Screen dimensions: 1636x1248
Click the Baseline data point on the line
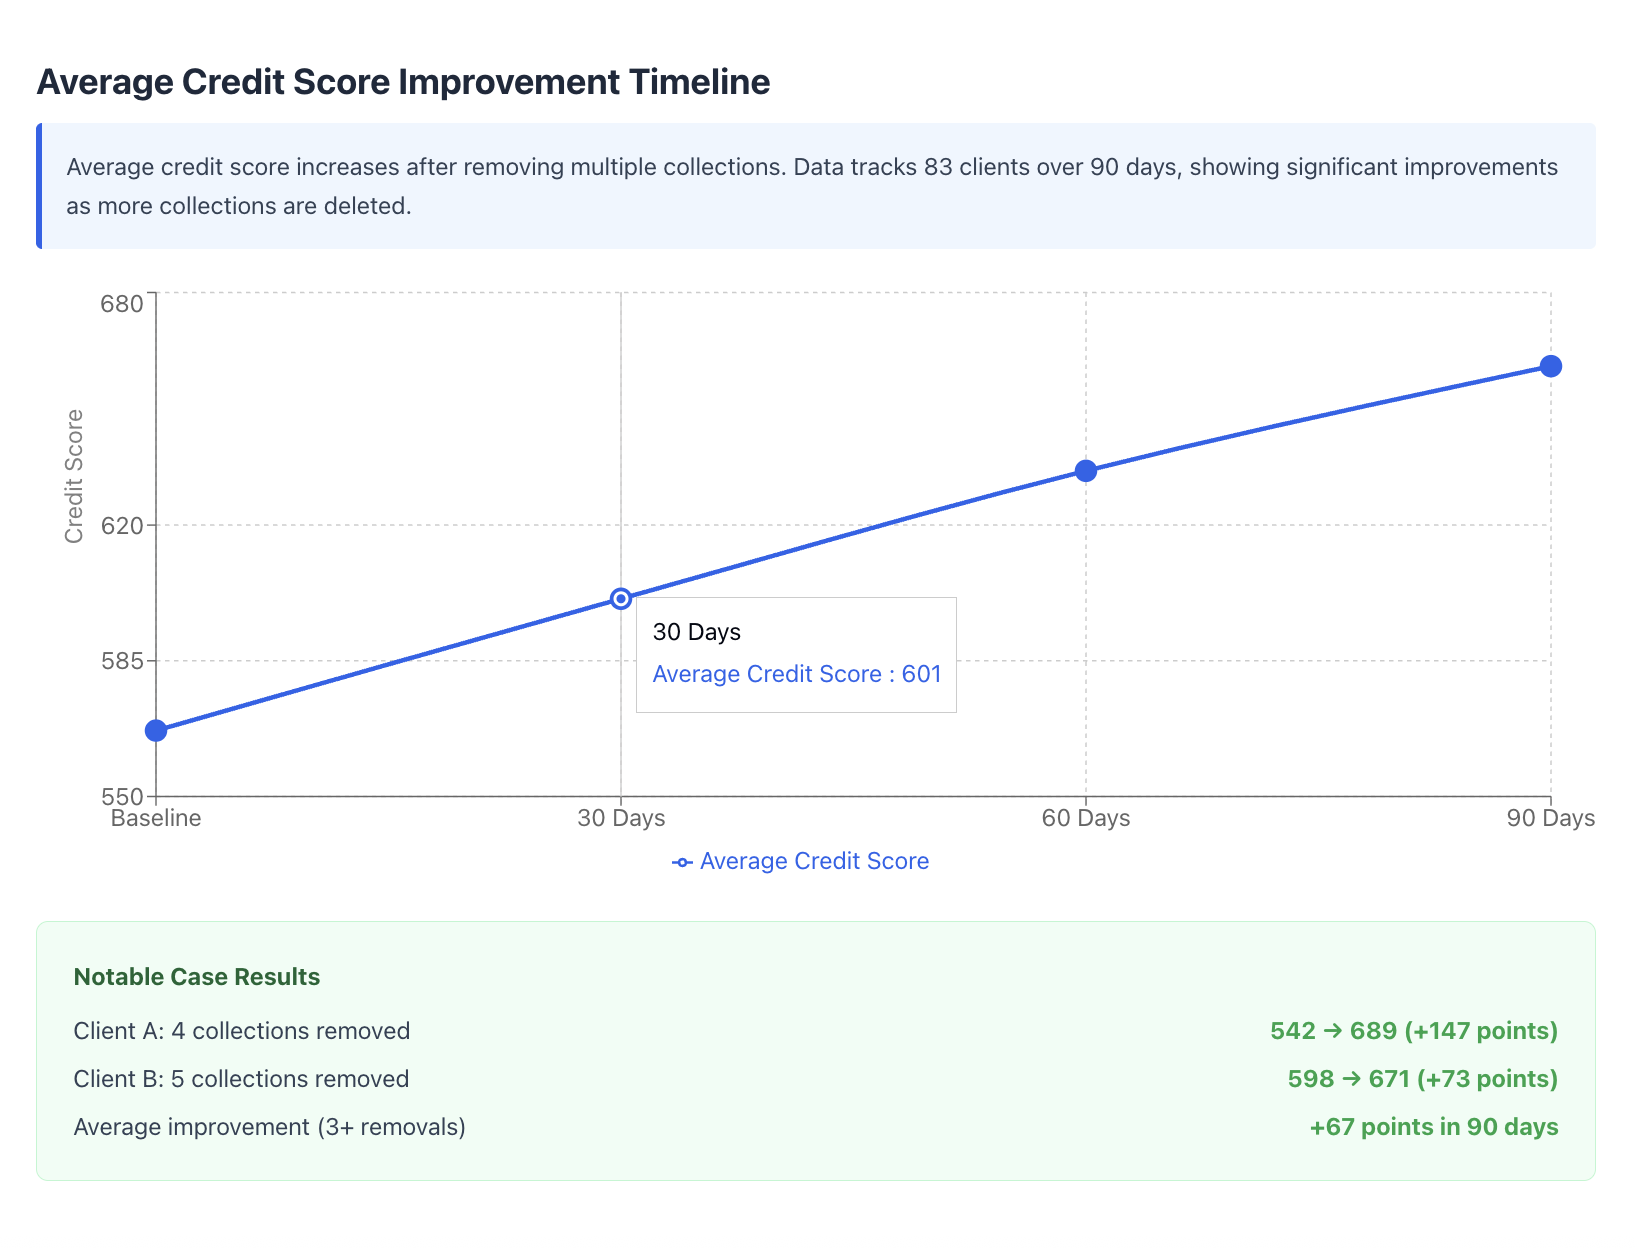pos(156,731)
